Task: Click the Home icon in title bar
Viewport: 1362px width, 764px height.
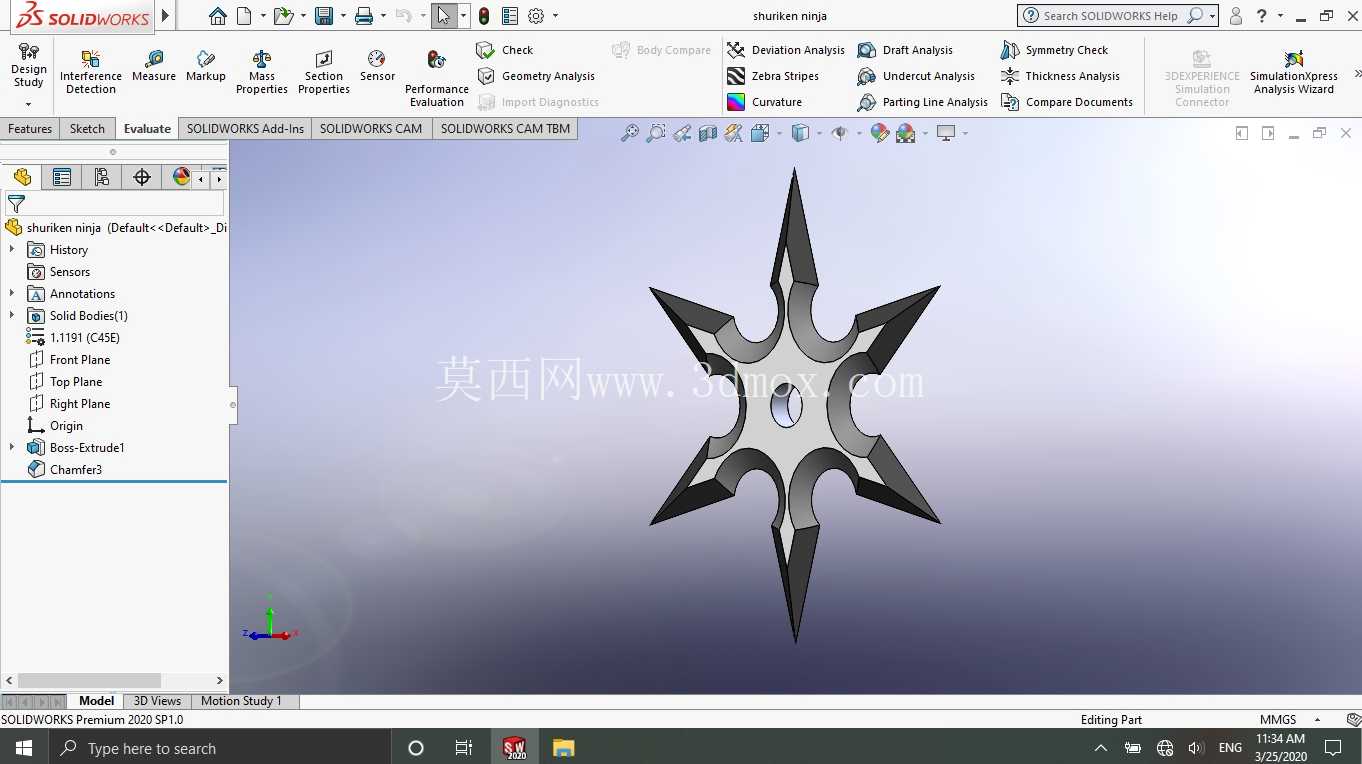Action: tap(218, 16)
